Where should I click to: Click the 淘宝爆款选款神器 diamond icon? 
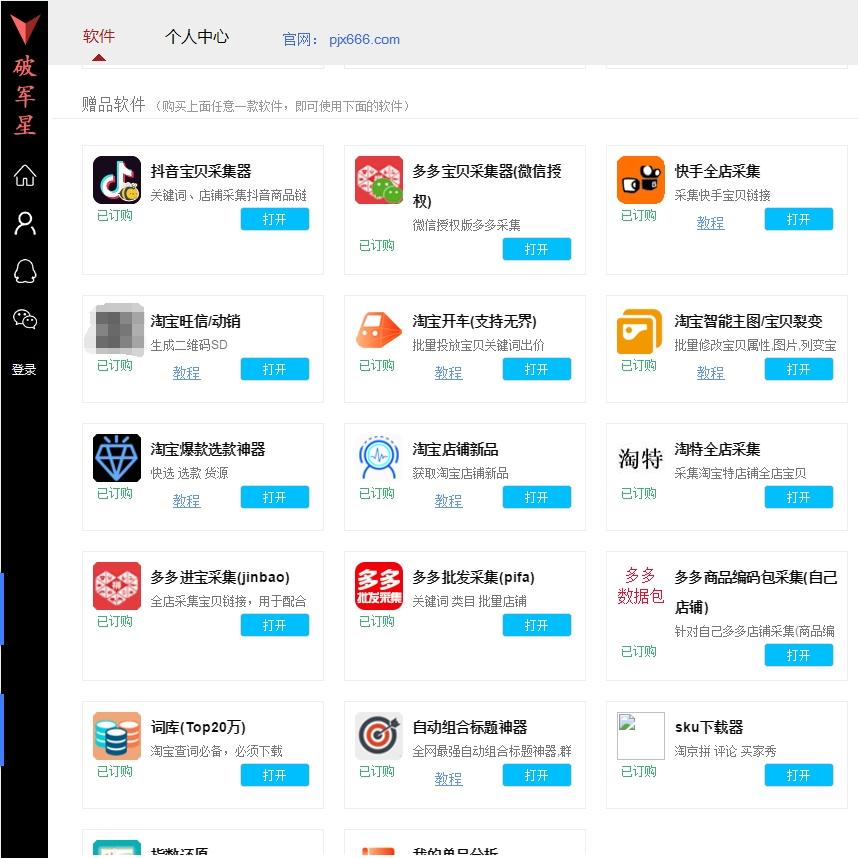click(x=117, y=458)
